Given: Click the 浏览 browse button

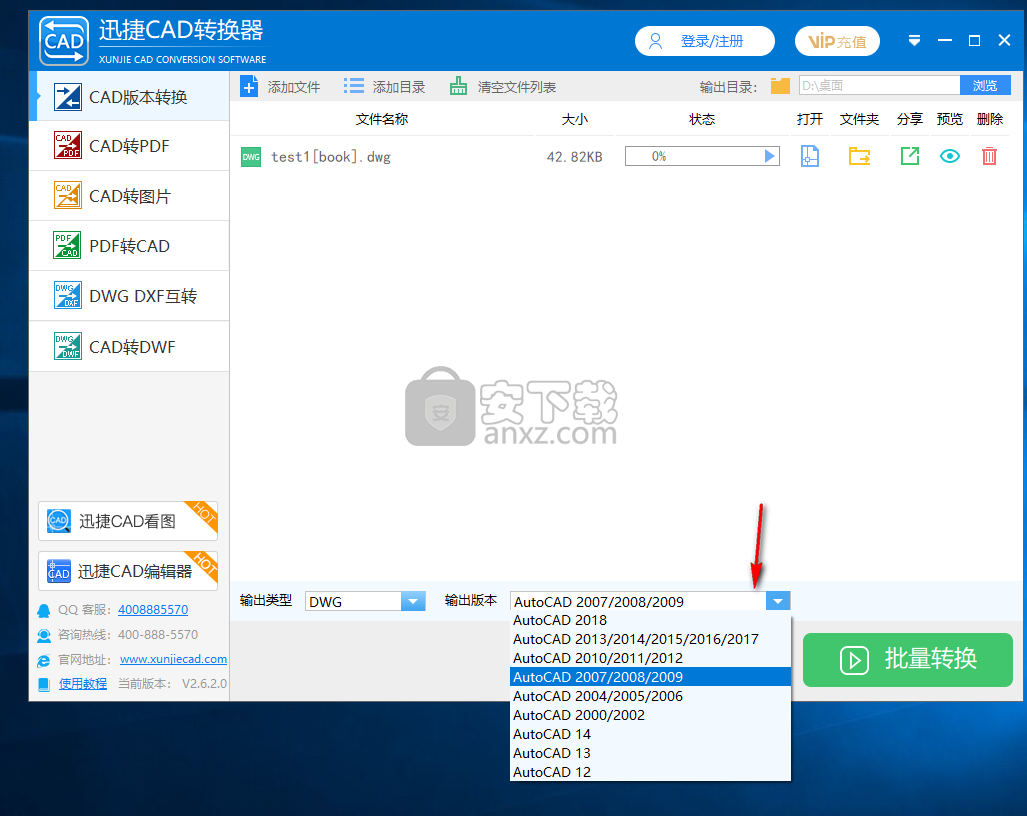Looking at the screenshot, I should point(985,85).
